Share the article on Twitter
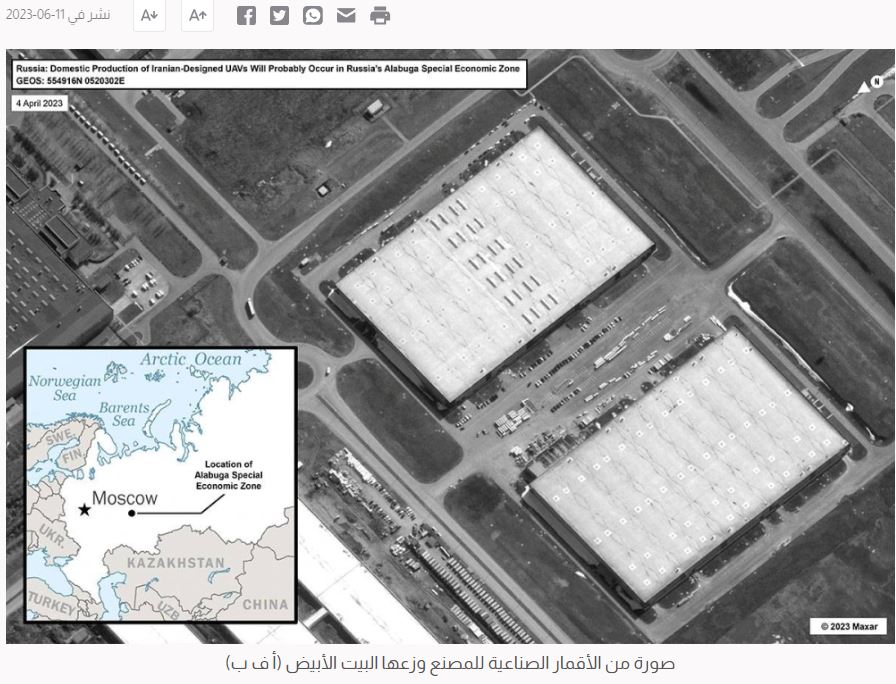 pyautogui.click(x=279, y=15)
